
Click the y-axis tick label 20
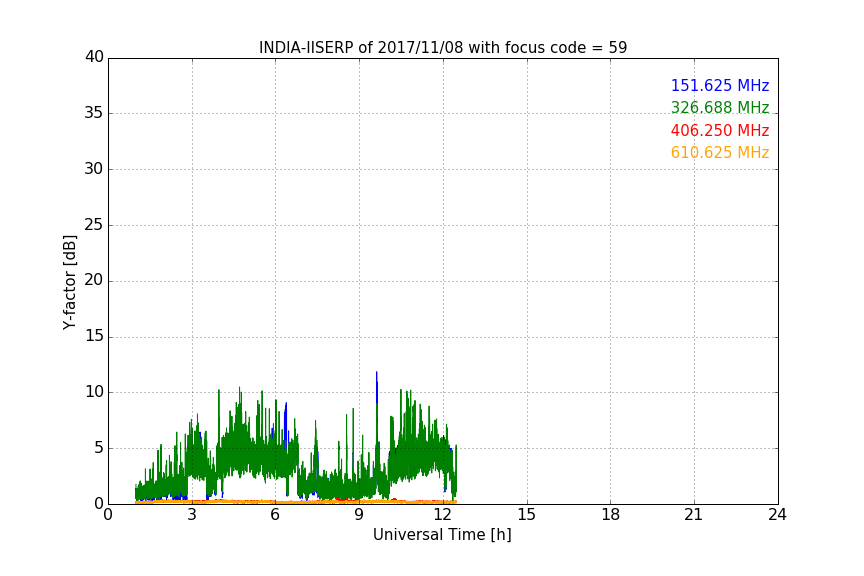(94, 280)
